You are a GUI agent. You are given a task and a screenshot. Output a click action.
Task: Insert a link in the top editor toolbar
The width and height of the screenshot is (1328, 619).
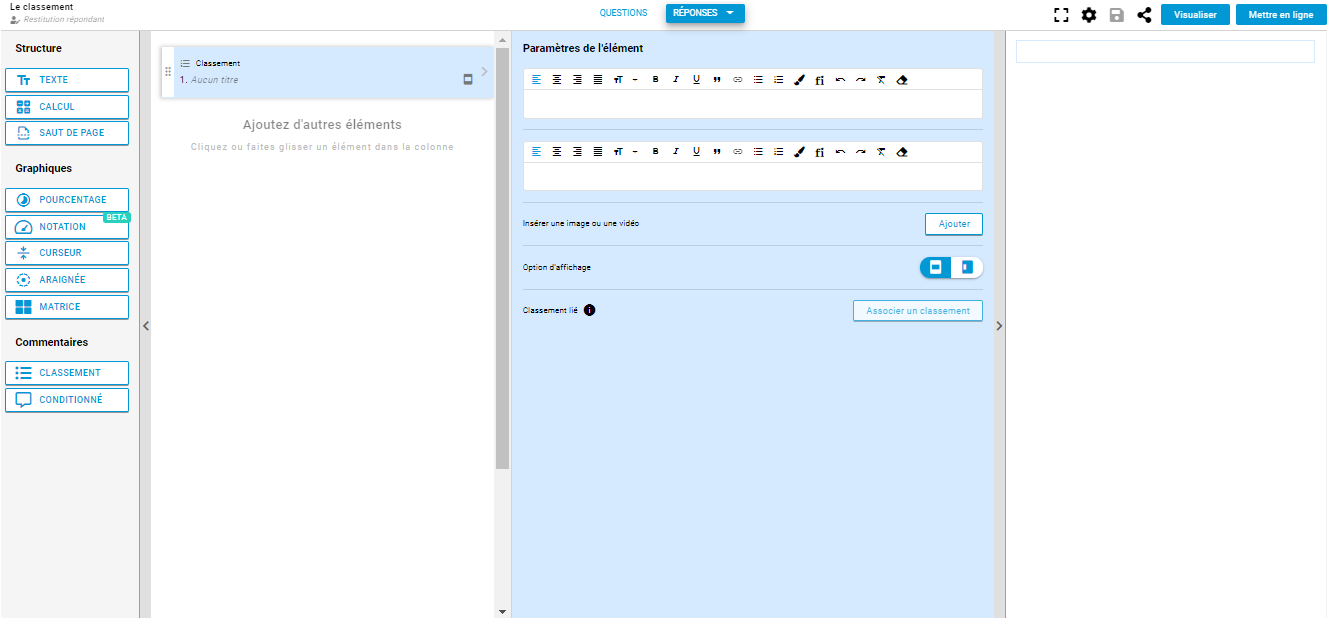(738, 80)
